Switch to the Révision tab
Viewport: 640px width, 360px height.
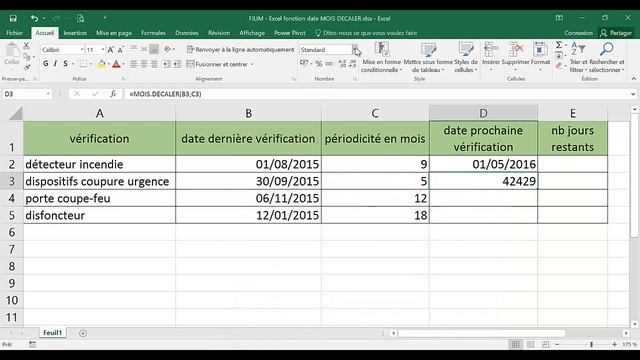tap(219, 33)
